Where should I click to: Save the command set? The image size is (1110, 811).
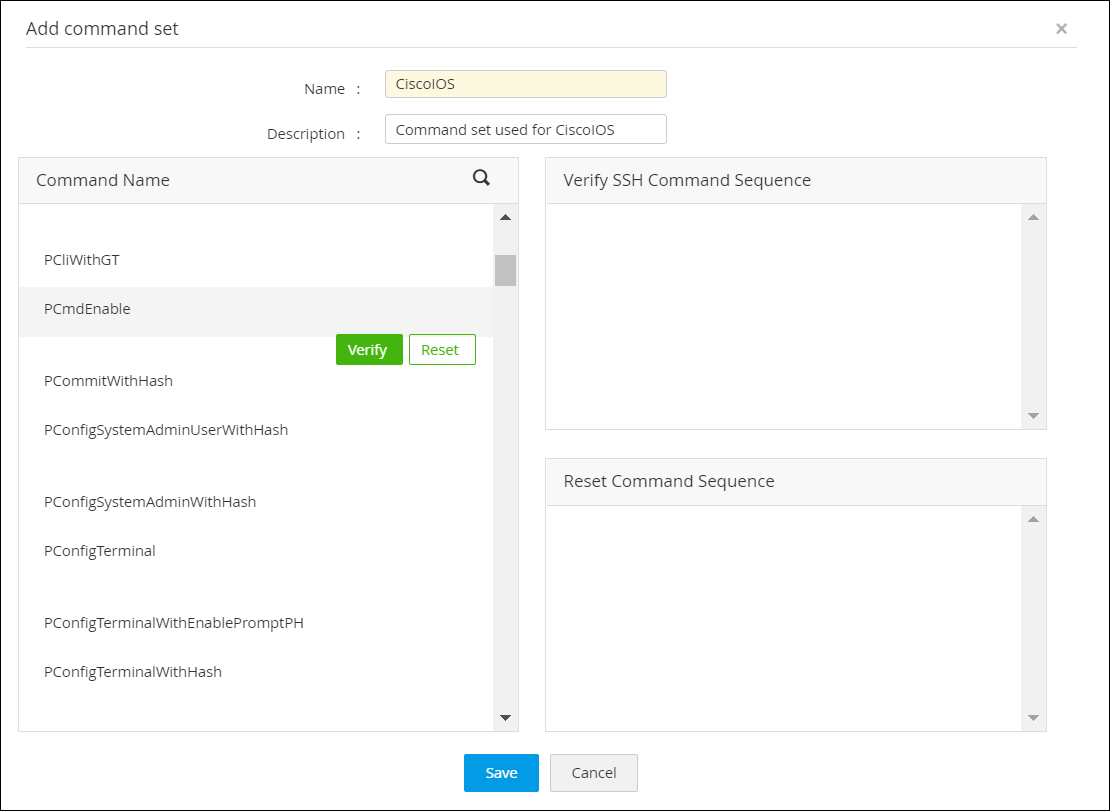501,773
